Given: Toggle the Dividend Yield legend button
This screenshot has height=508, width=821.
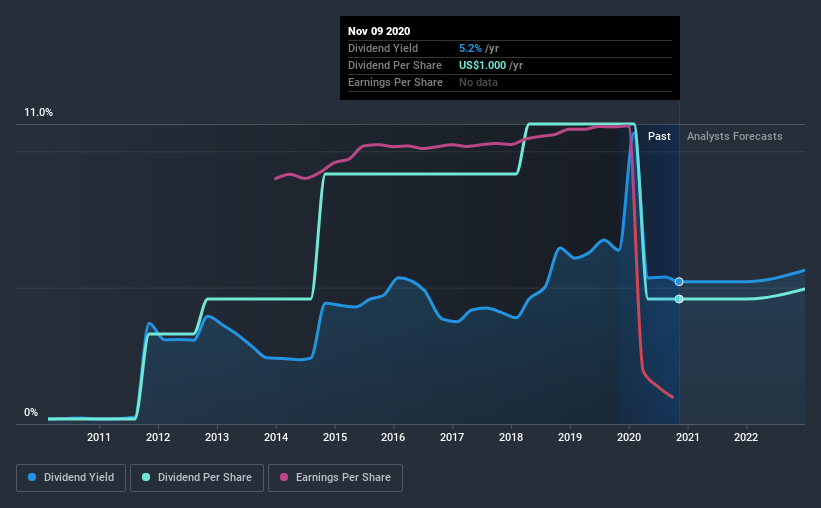Looking at the screenshot, I should coord(71,478).
